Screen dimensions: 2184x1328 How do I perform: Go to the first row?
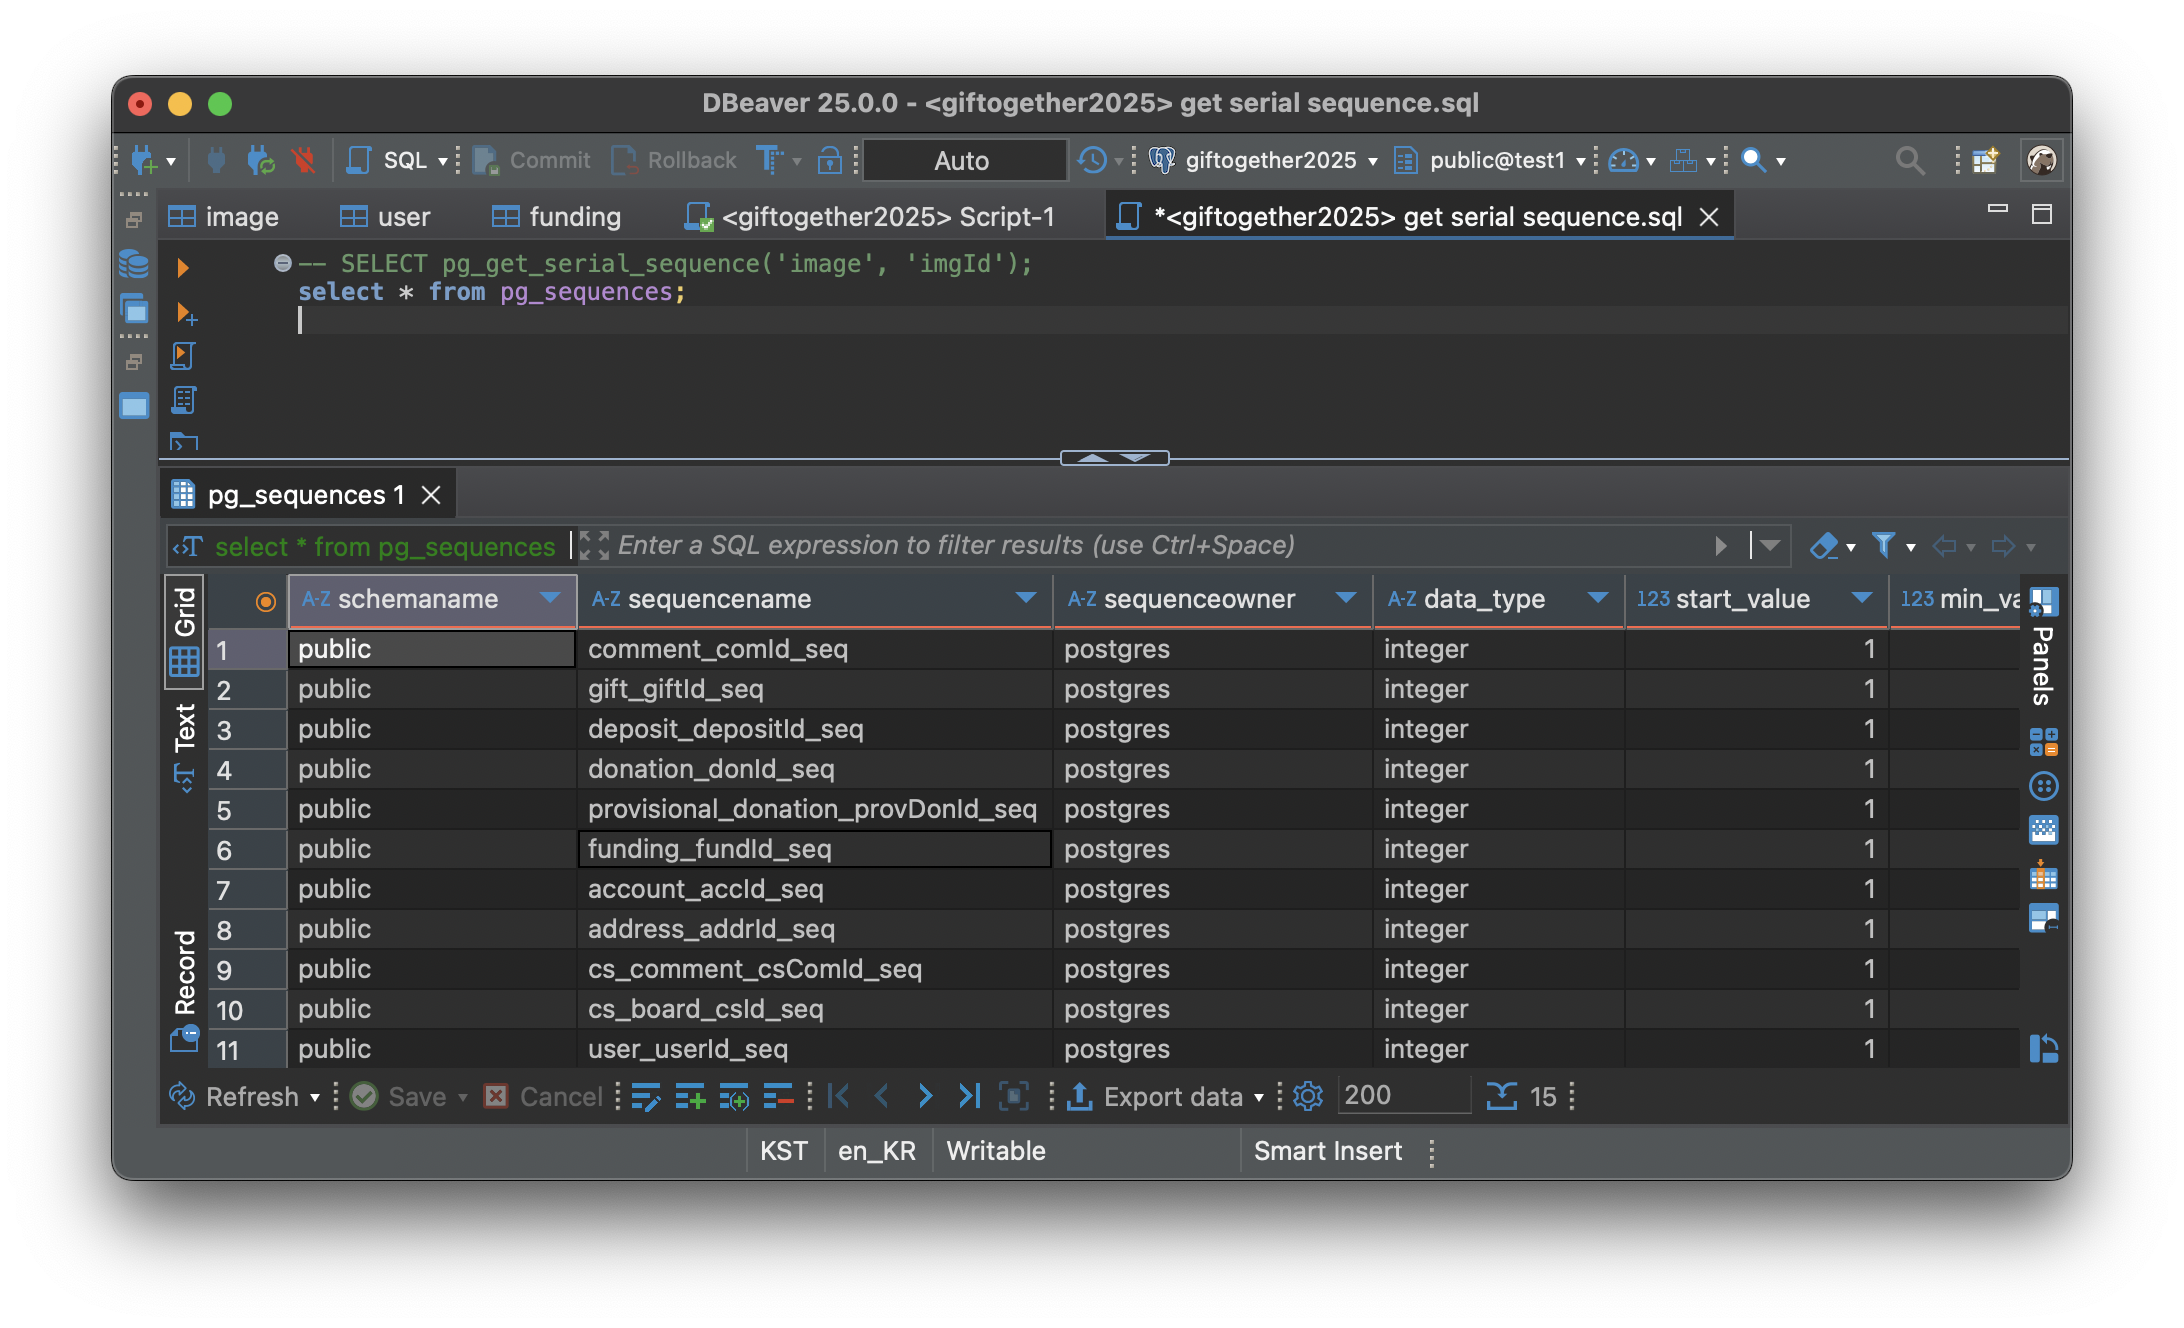(x=839, y=1097)
